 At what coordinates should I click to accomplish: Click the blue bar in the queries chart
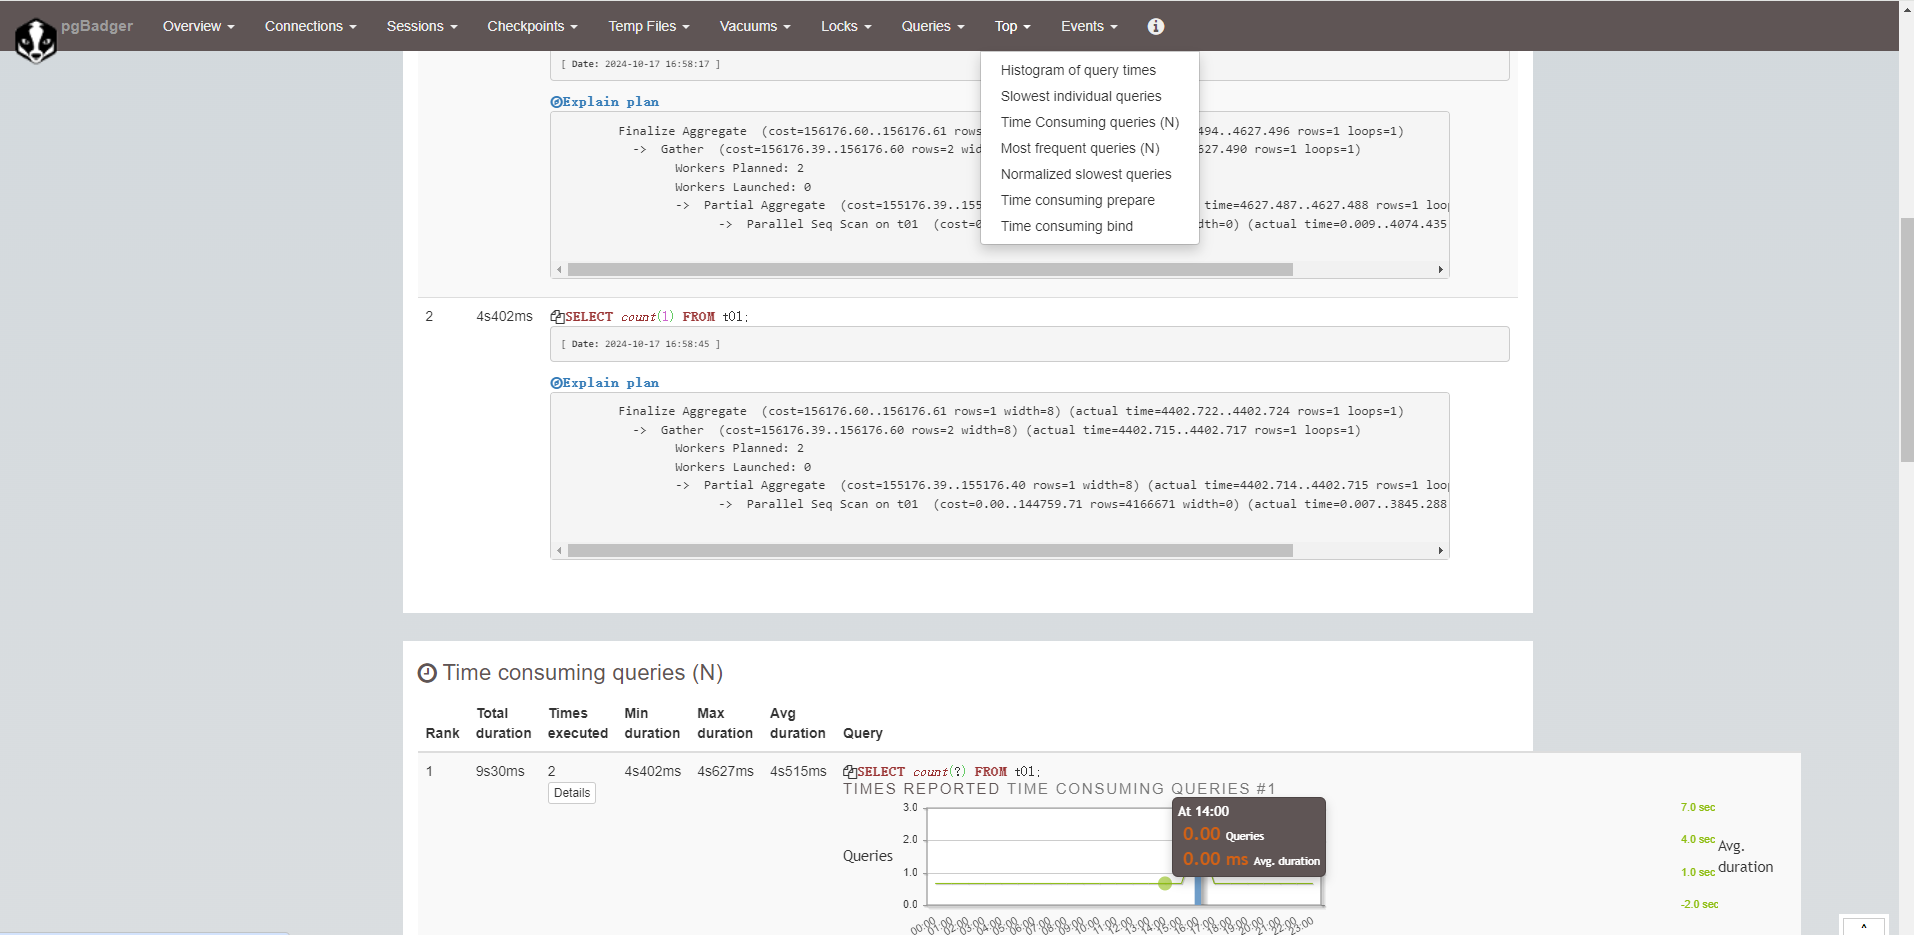[1198, 892]
